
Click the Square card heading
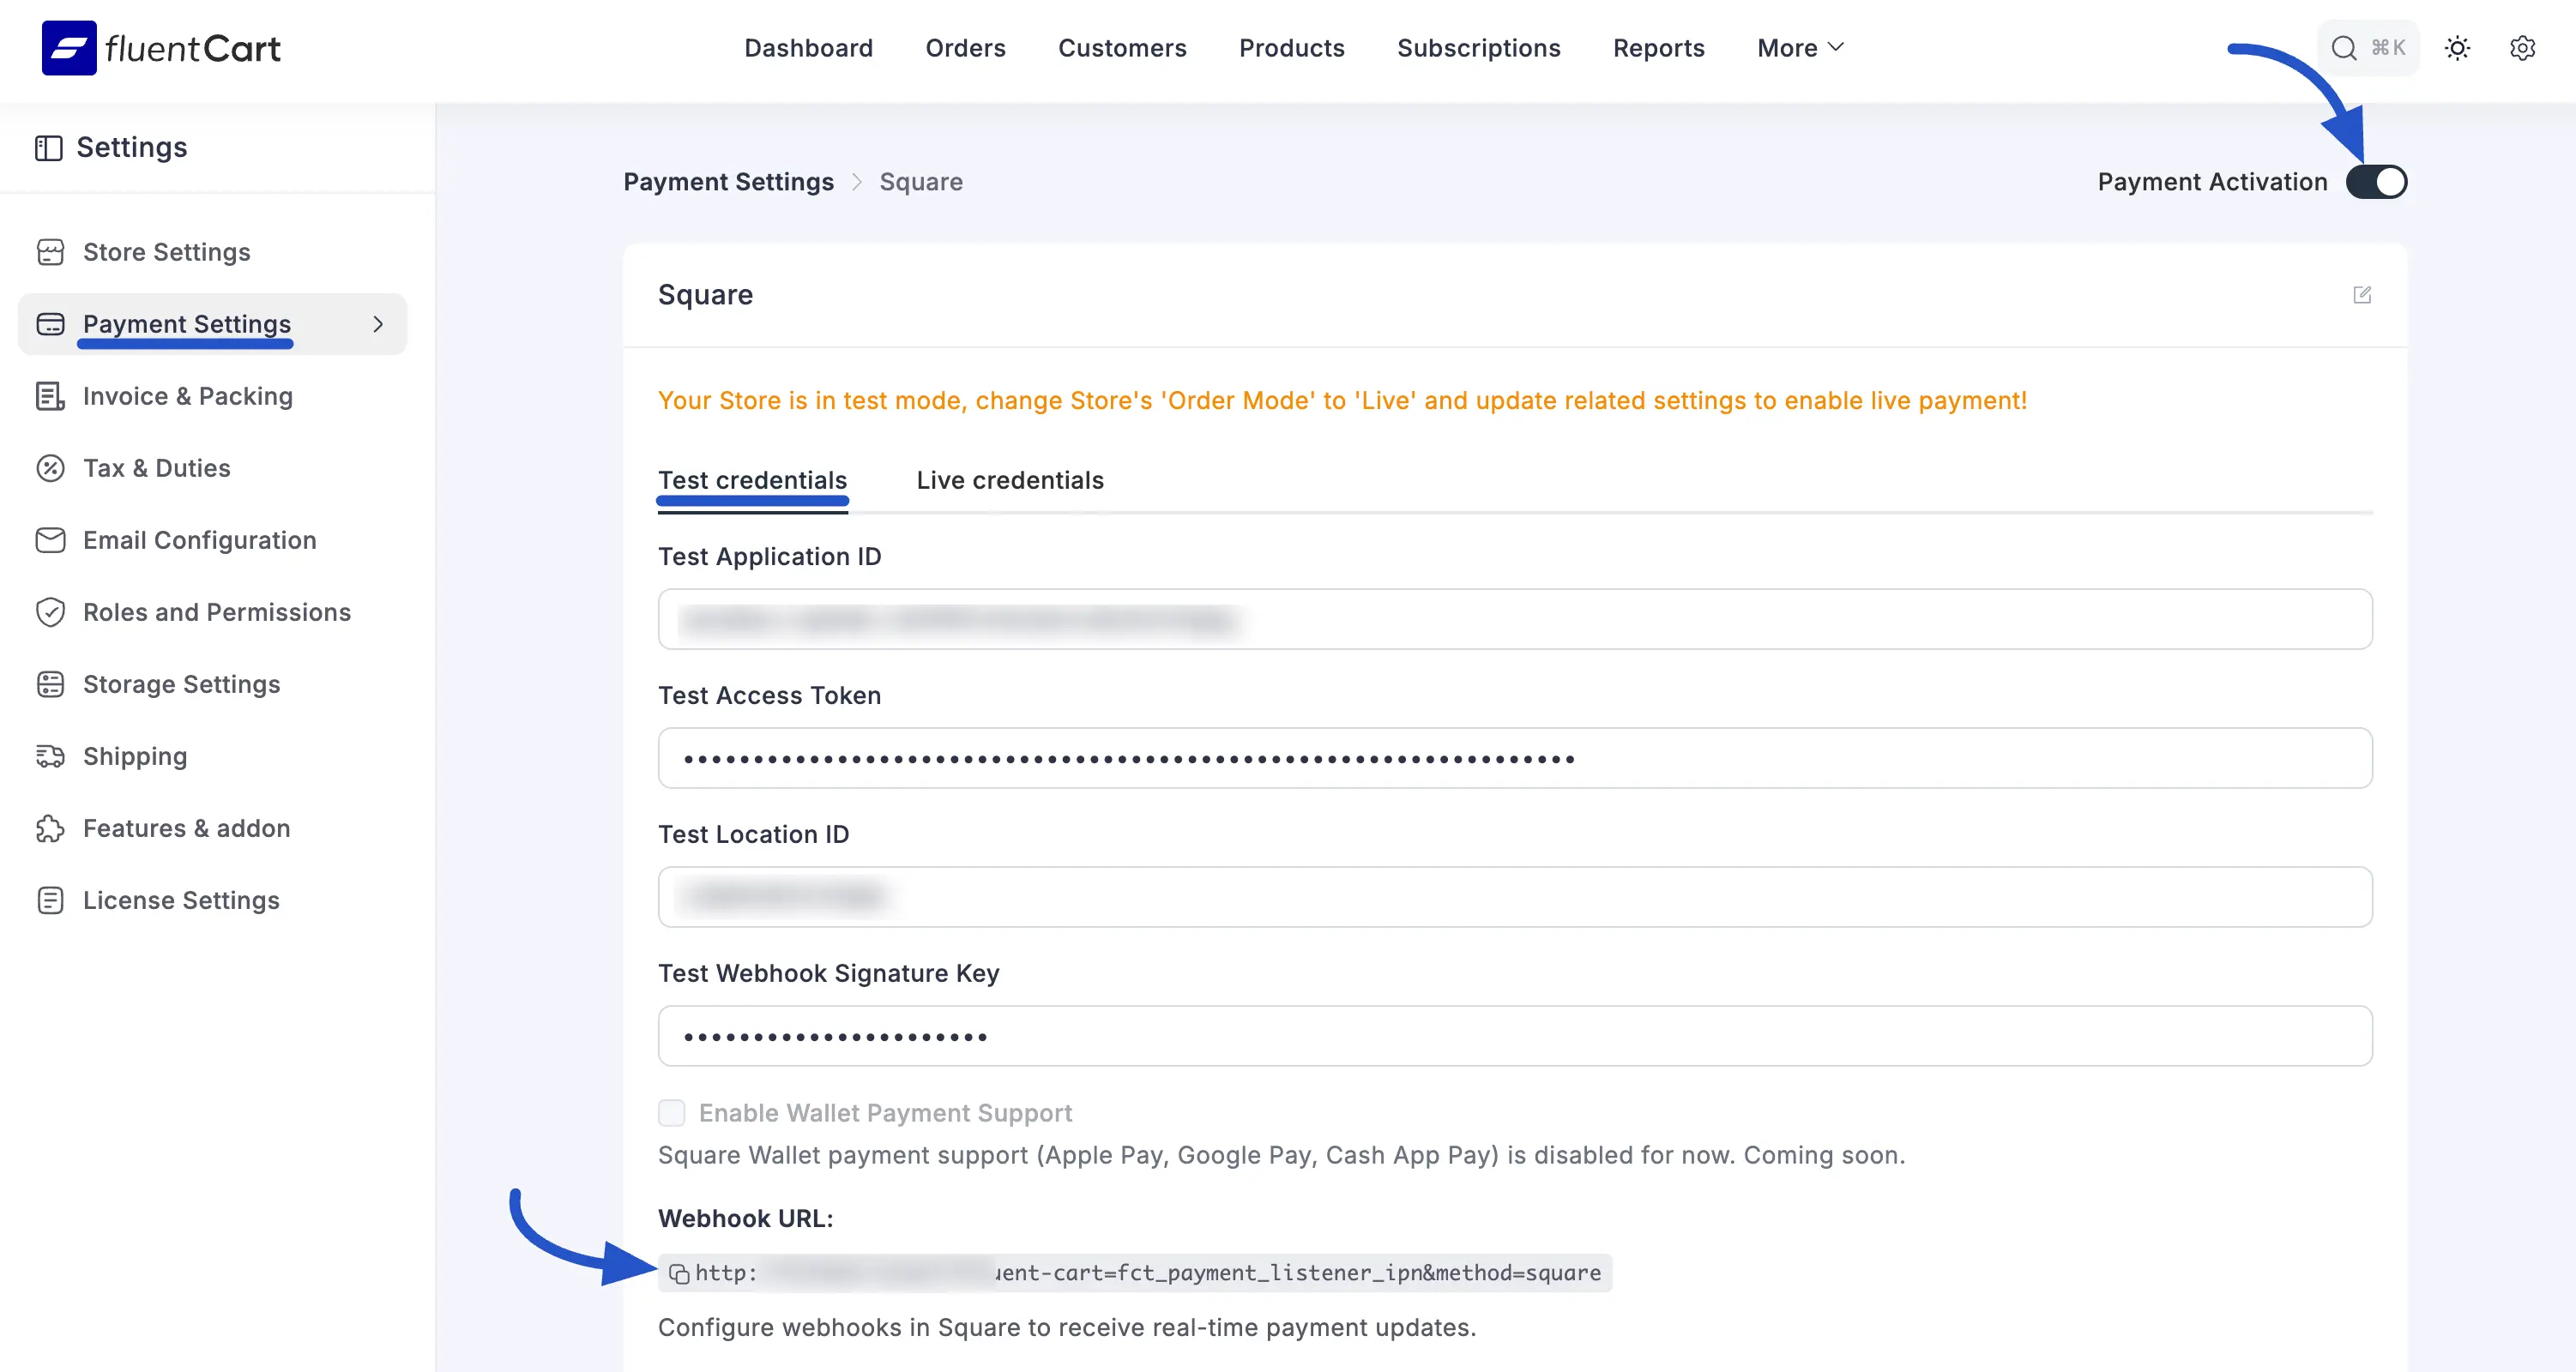[705, 295]
